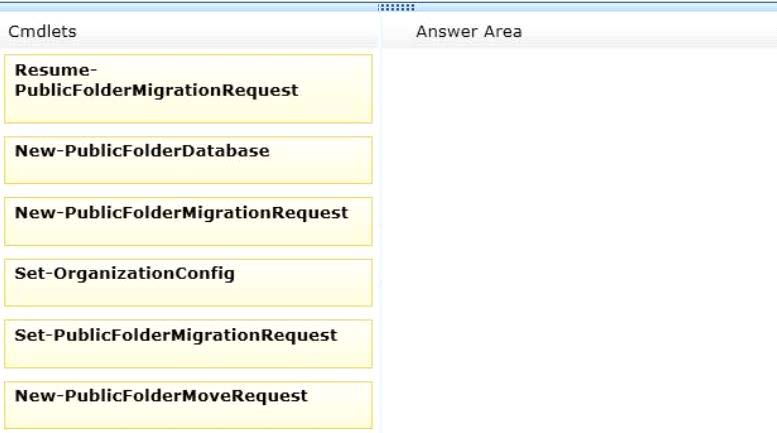Click 'Set-PublicFolderMigrationRequest' bold text
This screenshot has height=433, width=777.
[176, 335]
